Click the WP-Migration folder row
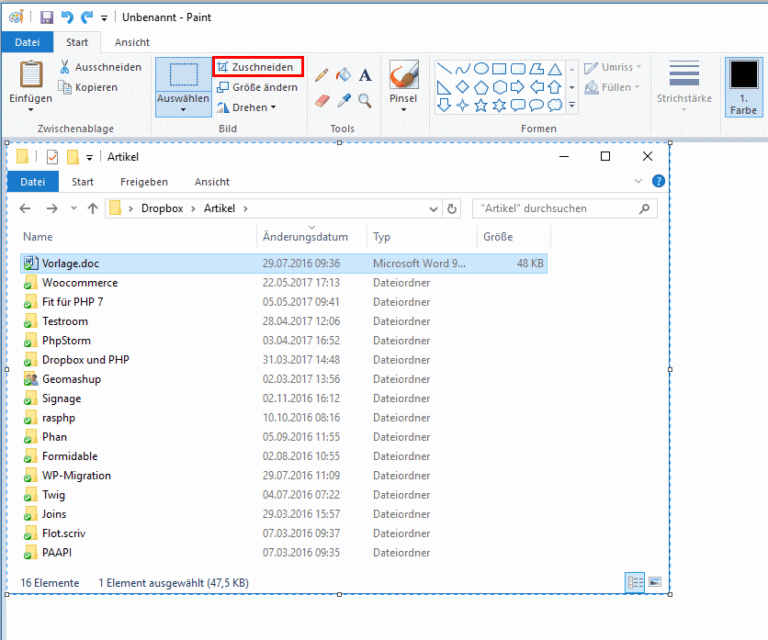The width and height of the screenshot is (768, 640). point(284,475)
